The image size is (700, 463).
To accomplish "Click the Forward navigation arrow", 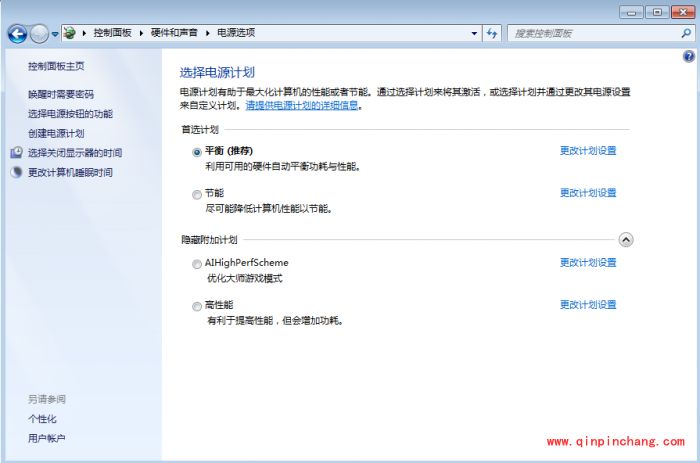I will click(39, 33).
